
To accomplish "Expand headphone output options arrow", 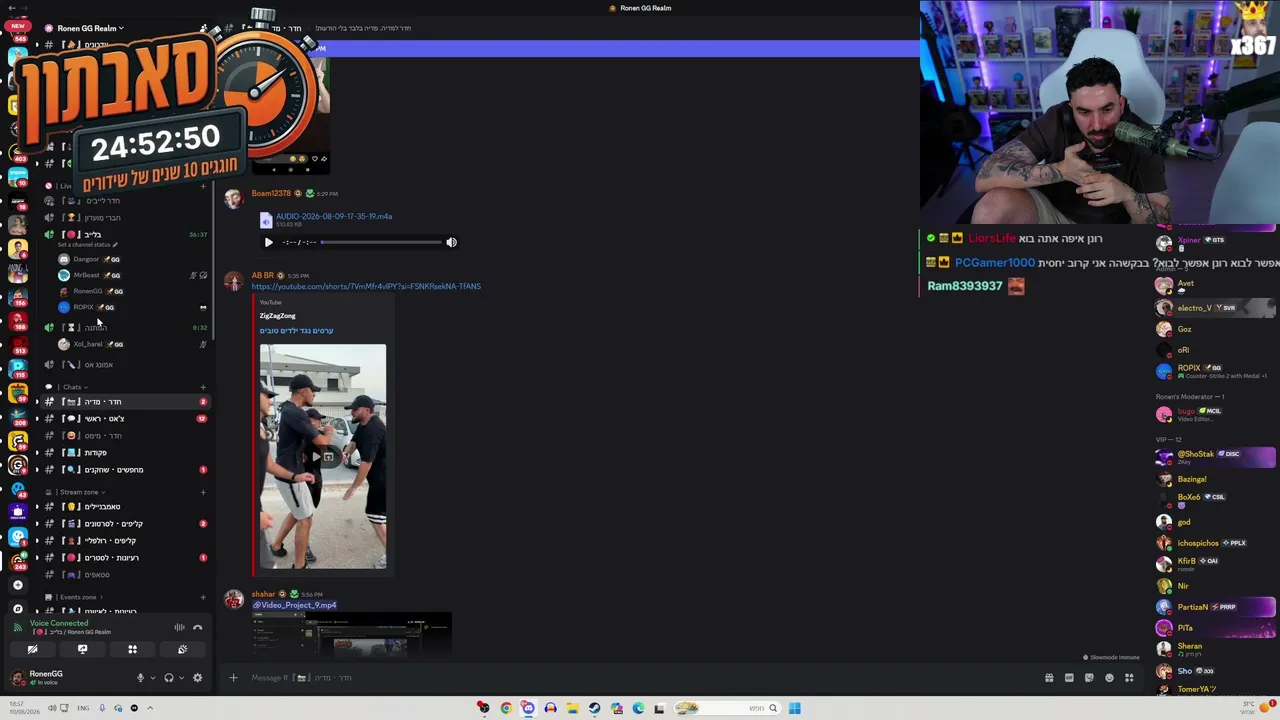I will click(x=181, y=678).
